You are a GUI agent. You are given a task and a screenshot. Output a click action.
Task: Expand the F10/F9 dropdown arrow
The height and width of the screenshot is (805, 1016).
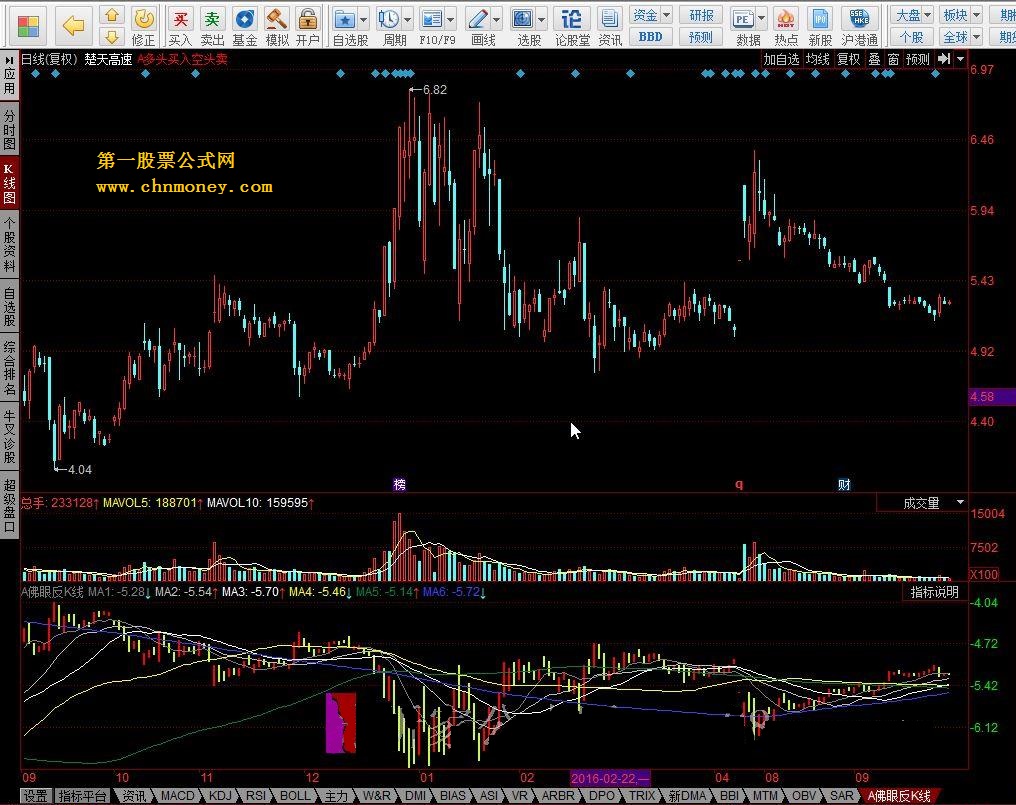[450, 19]
